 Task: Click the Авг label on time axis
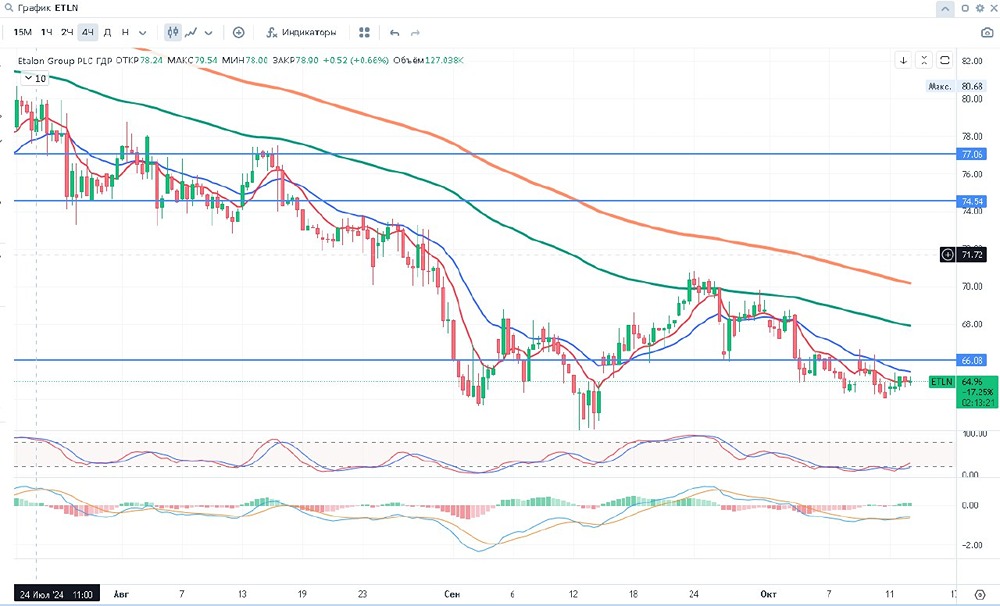(x=121, y=595)
